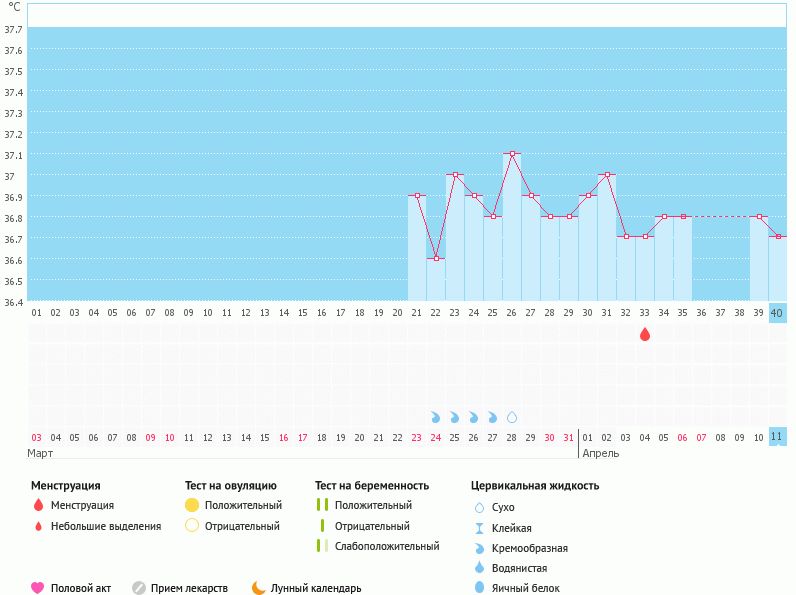Click the Водянистая fluid legend icon
Viewport: 796px width, 595px height.
tap(480, 568)
